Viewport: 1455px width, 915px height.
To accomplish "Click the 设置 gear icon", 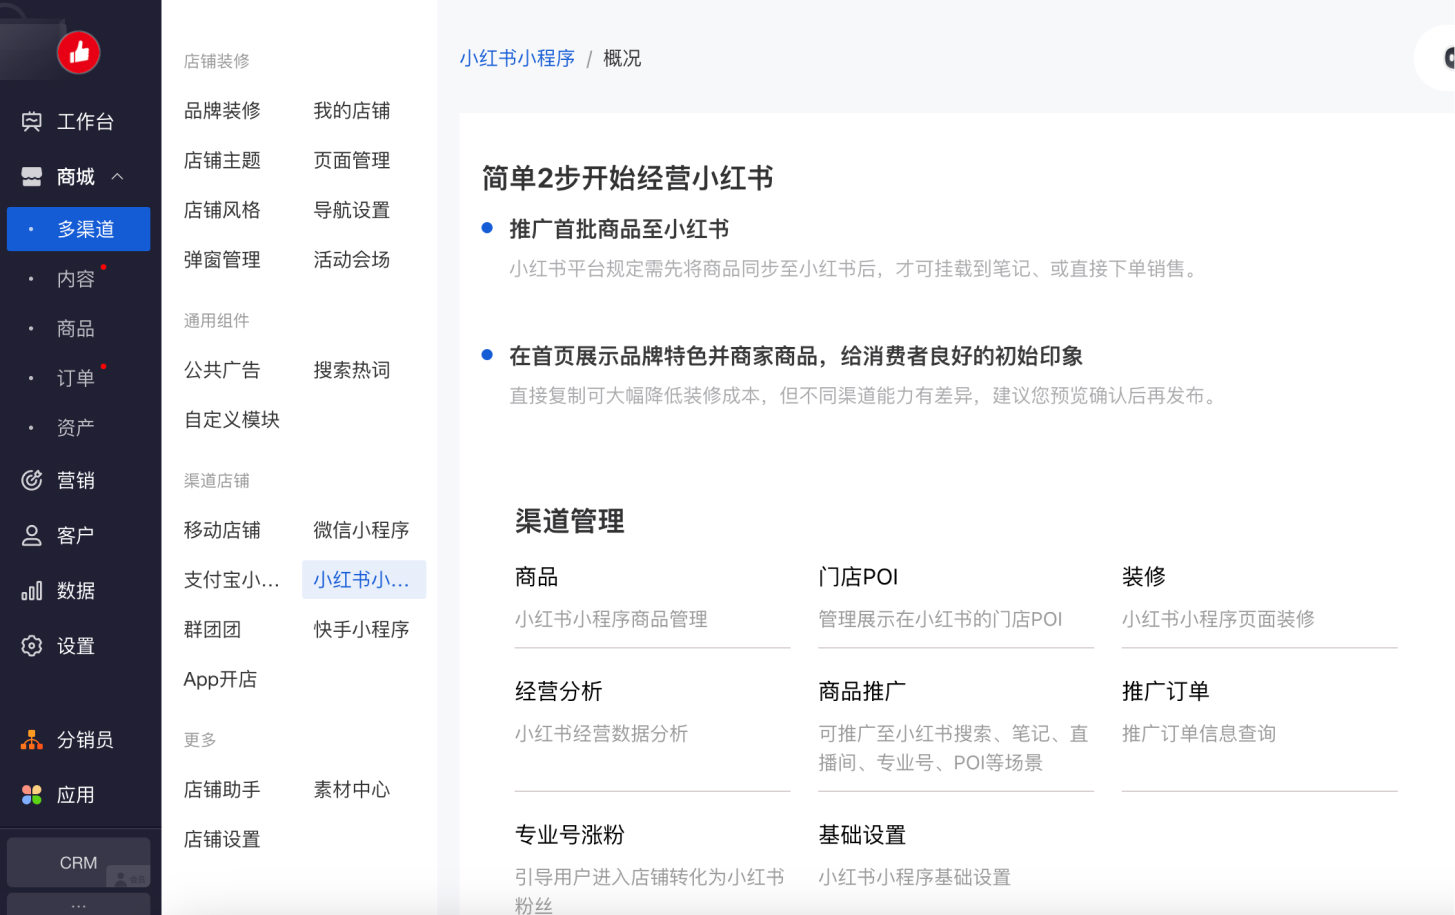I will [32, 646].
